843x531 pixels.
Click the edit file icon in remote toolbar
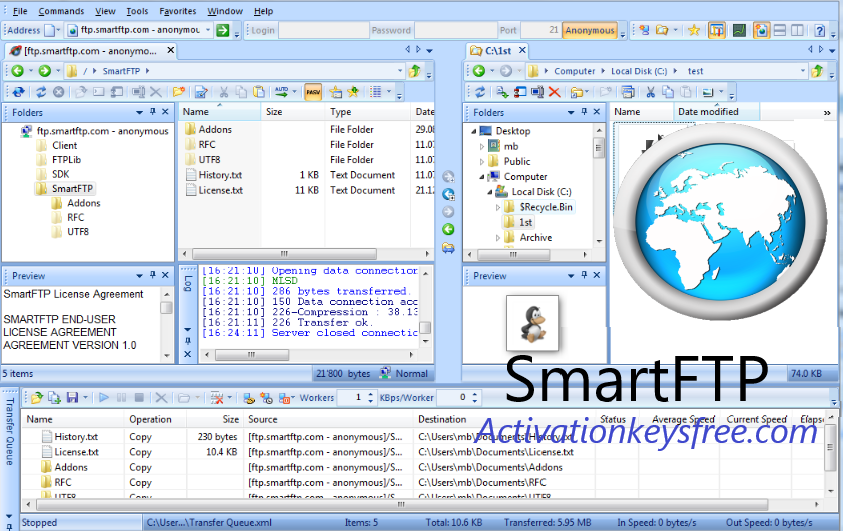pyautogui.click(x=201, y=92)
